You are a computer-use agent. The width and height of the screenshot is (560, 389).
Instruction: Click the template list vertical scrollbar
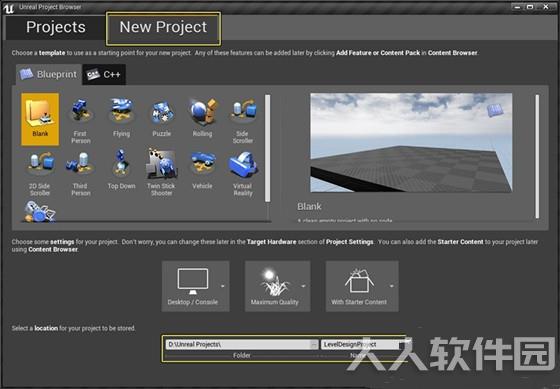coord(268,148)
